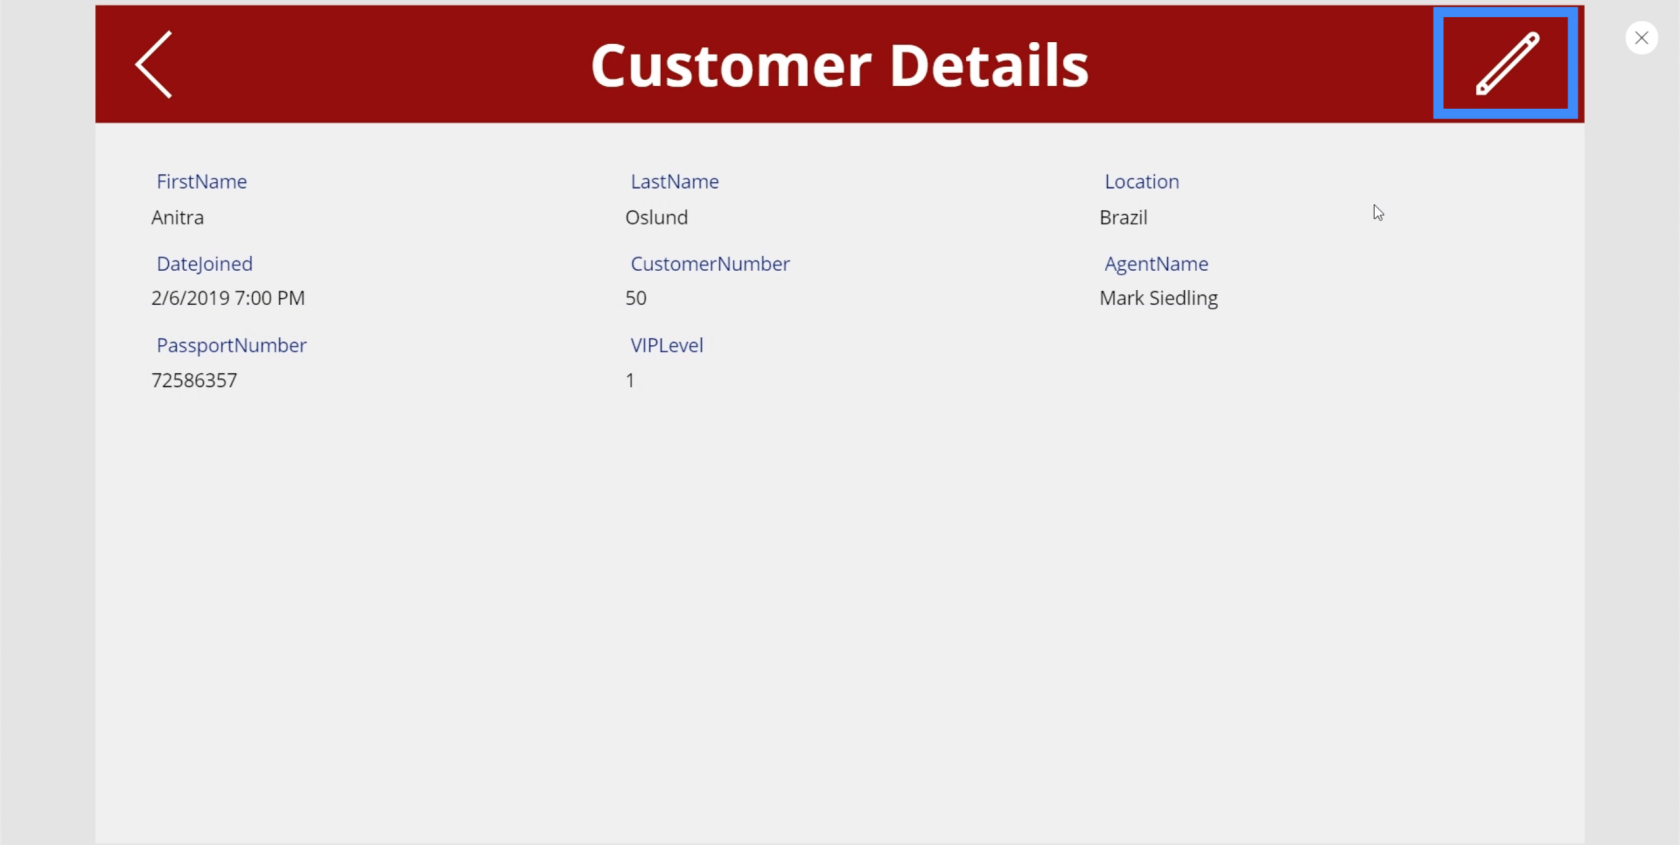Click the date value 2/6/2019 7:00 PM

click(x=228, y=299)
